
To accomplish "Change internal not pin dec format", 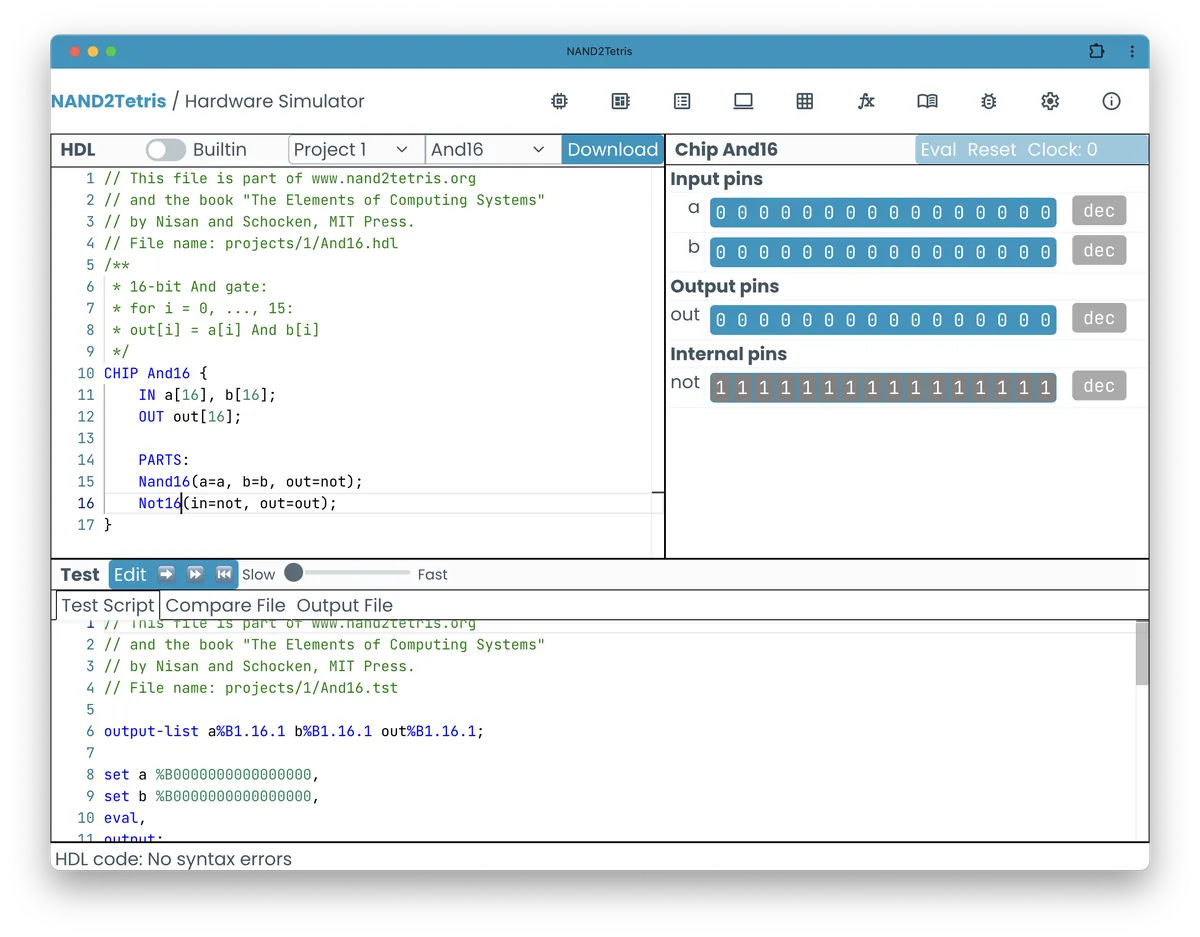I will (1099, 386).
